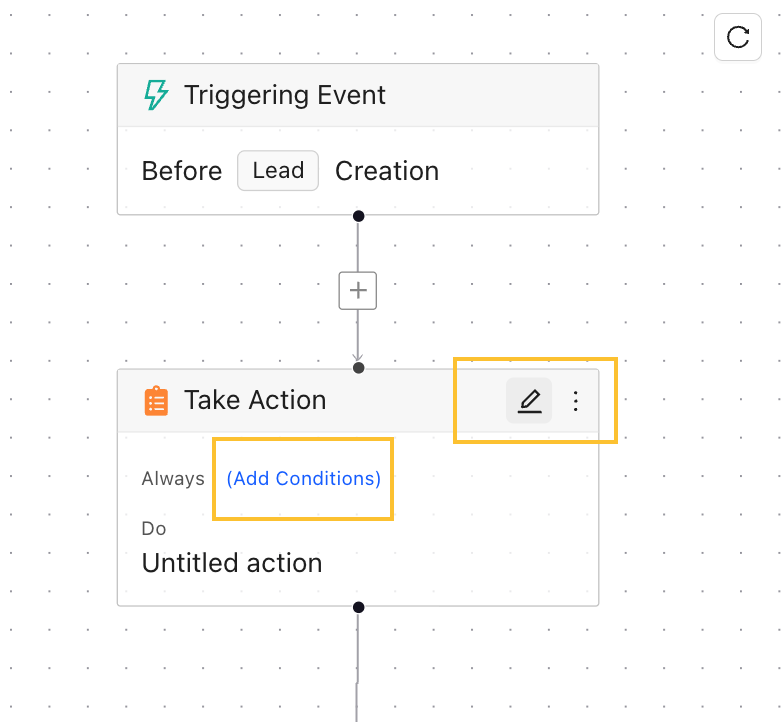
Task: Click the refresh icon in top-right corner
Action: click(x=738, y=37)
